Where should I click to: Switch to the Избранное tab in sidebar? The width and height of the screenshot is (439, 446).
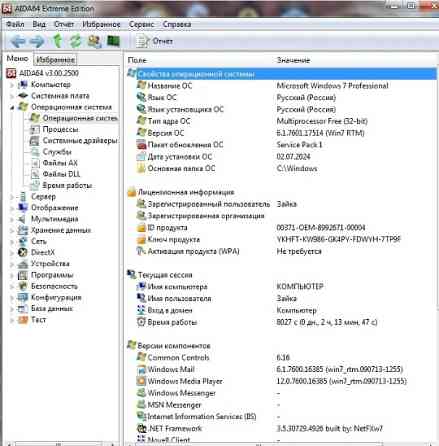(55, 60)
